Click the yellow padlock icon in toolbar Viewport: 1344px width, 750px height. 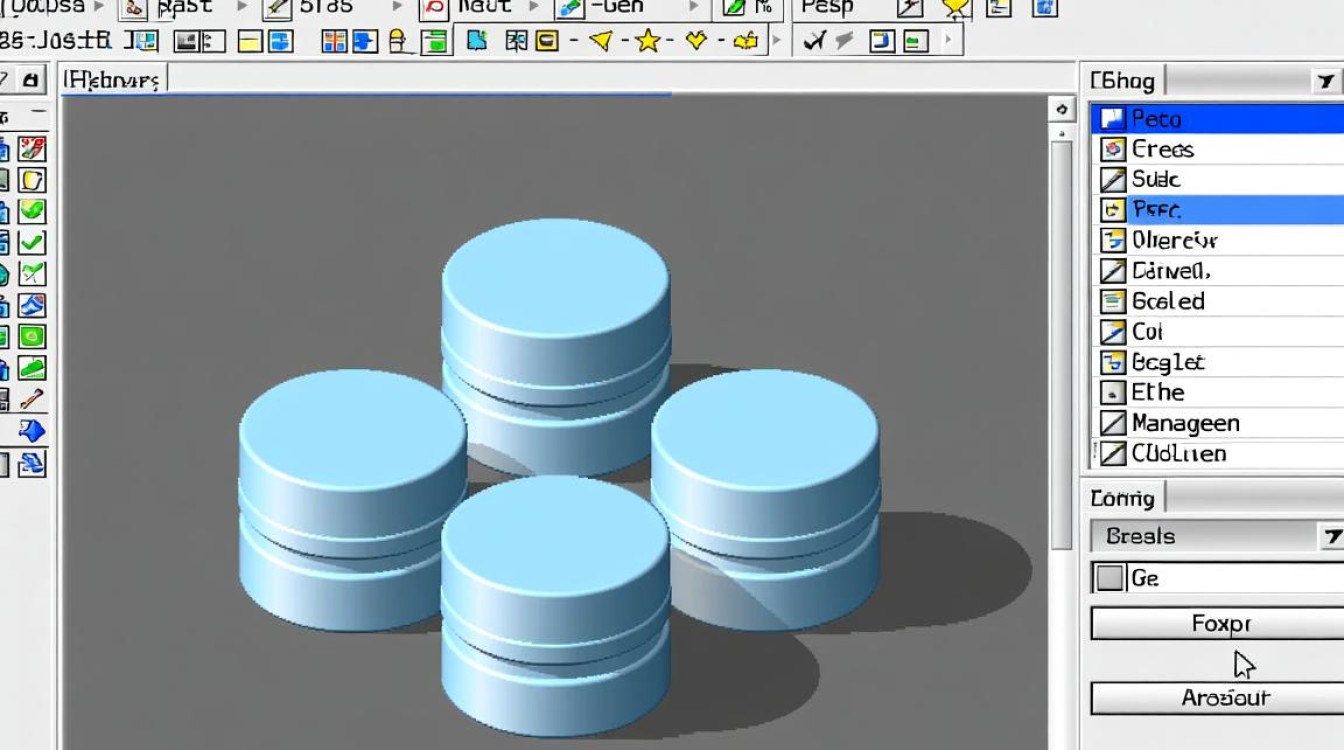pos(398,41)
